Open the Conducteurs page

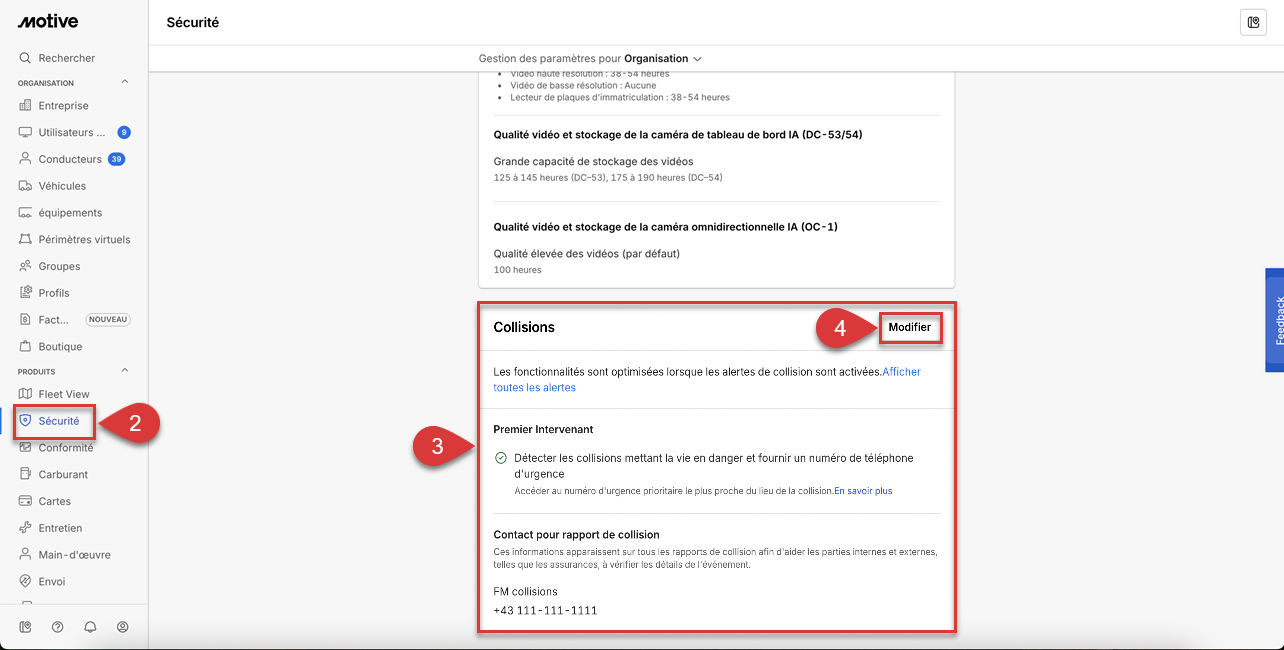[x=74, y=159]
